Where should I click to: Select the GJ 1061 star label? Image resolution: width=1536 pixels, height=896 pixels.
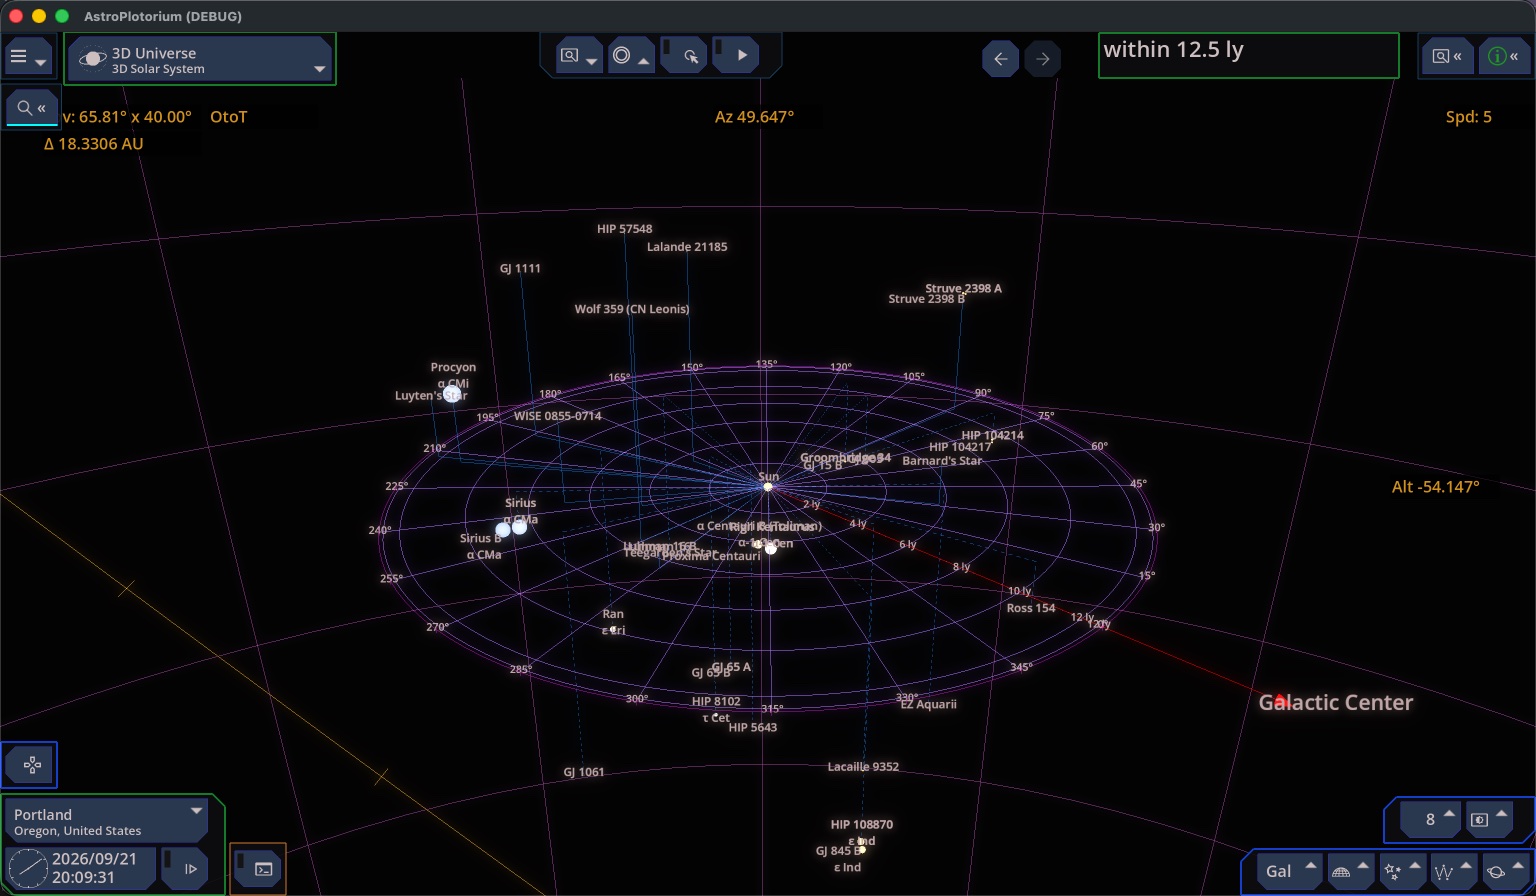(x=584, y=772)
